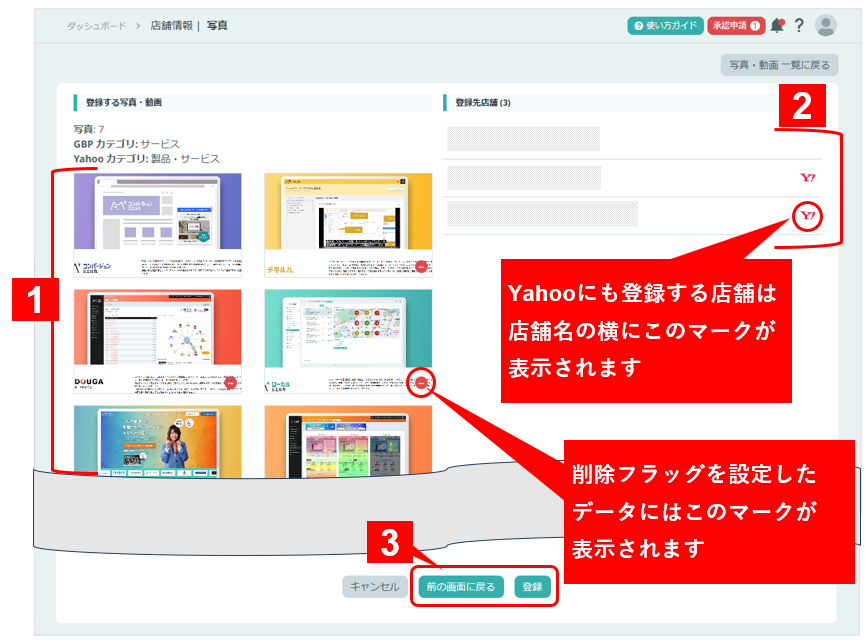Click delete flag icon on DOUGA photo

click(231, 382)
